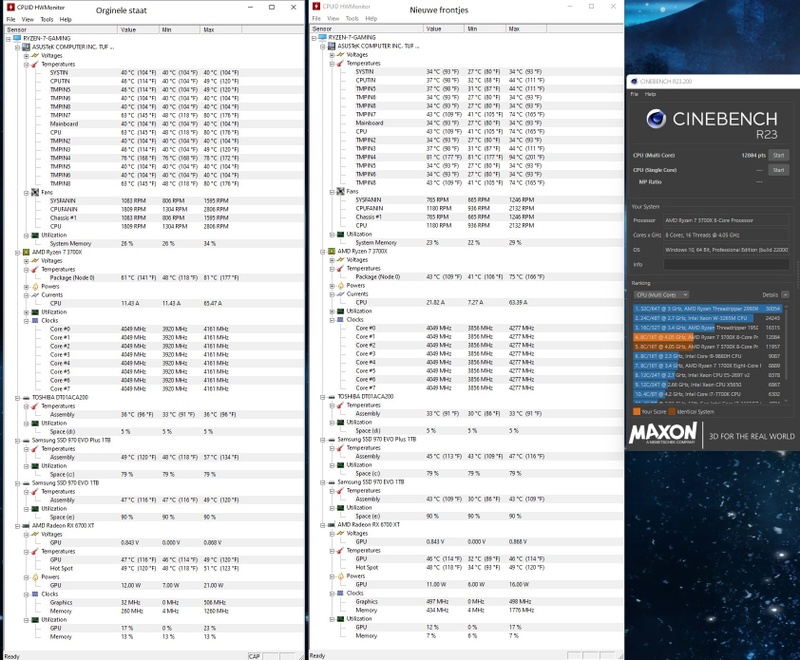Click ASUSTeK Temperatures thermometer icon in Orginele staat window
Image resolution: width=800 pixels, height=660 pixels.
pos(35,64)
